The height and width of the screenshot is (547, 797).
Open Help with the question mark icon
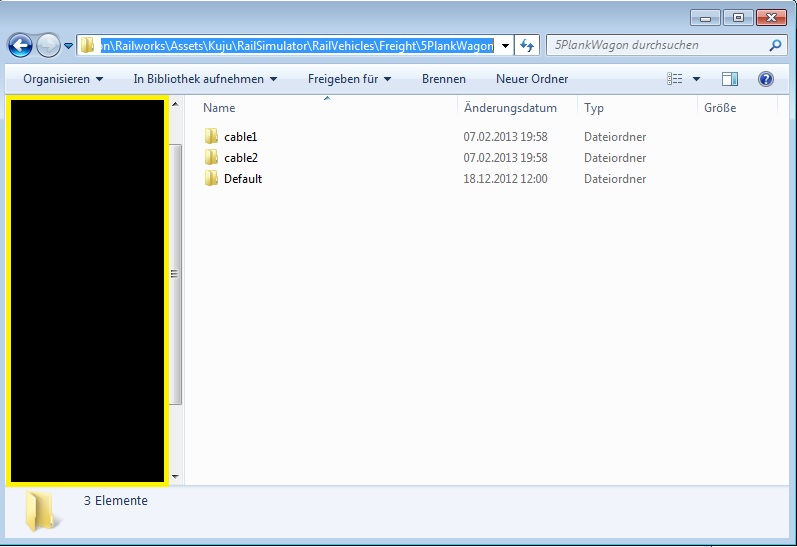pos(765,79)
